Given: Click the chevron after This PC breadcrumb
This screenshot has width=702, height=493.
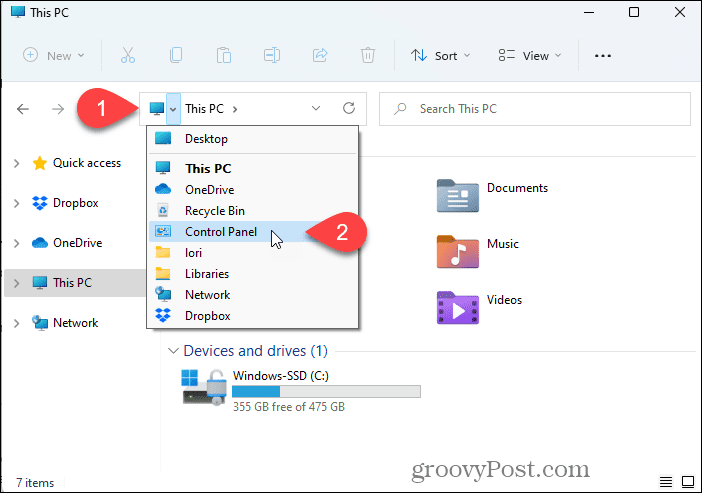Looking at the screenshot, I should coord(235,109).
